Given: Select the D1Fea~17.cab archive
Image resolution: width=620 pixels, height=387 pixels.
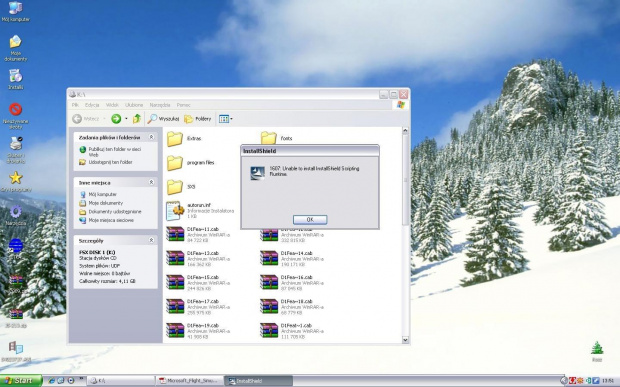Looking at the screenshot, I should pyautogui.click(x=198, y=306).
